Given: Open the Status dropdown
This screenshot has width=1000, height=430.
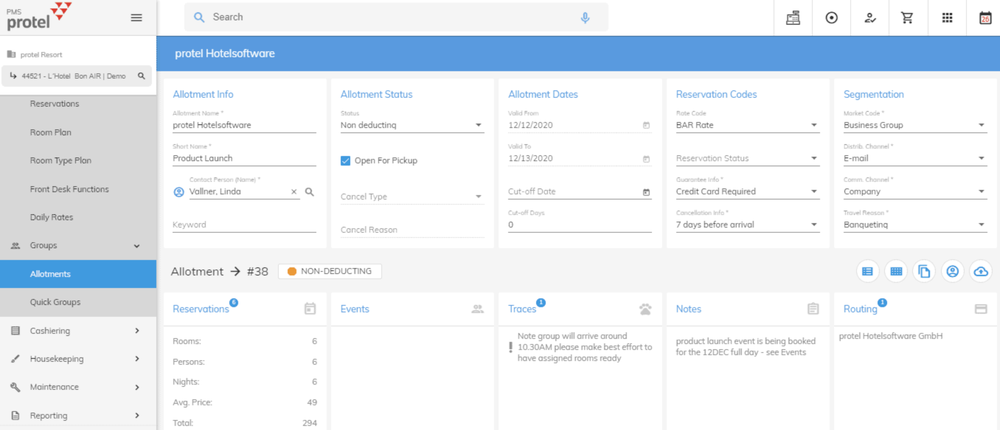Looking at the screenshot, I should pos(411,126).
